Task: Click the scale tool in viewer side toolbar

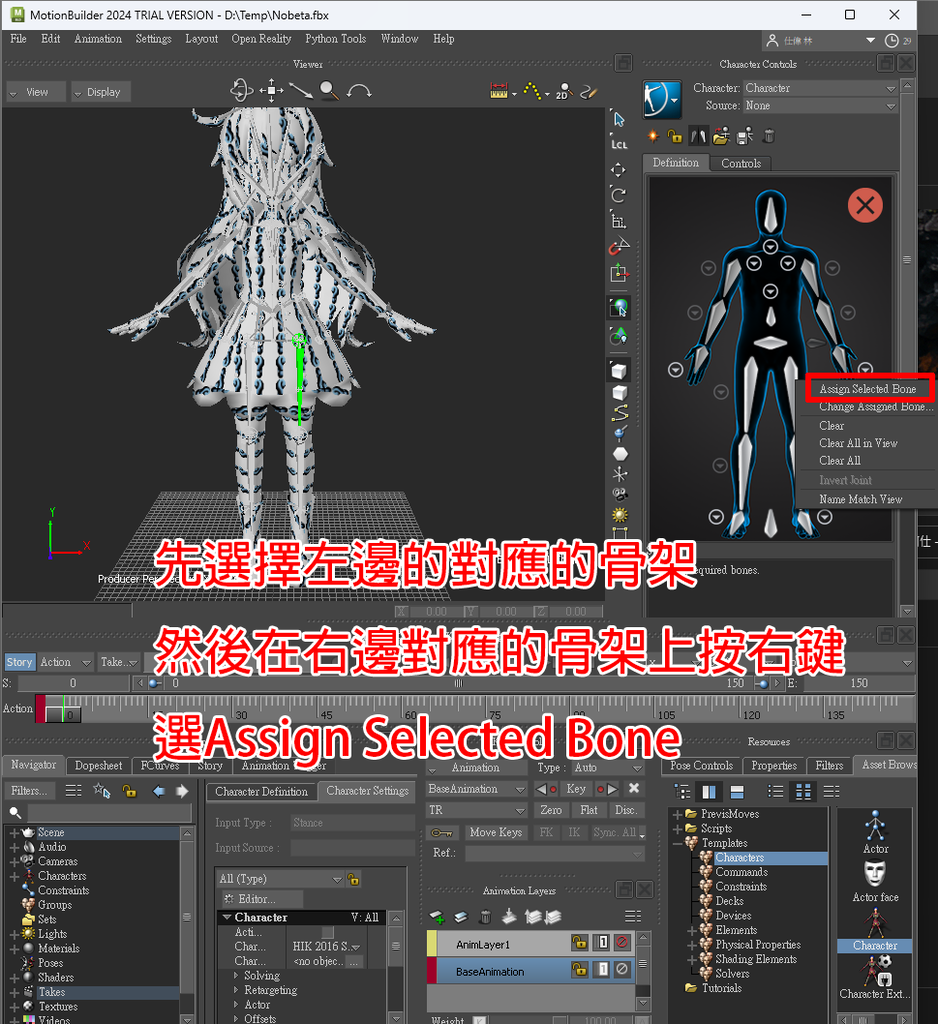Action: [619, 219]
